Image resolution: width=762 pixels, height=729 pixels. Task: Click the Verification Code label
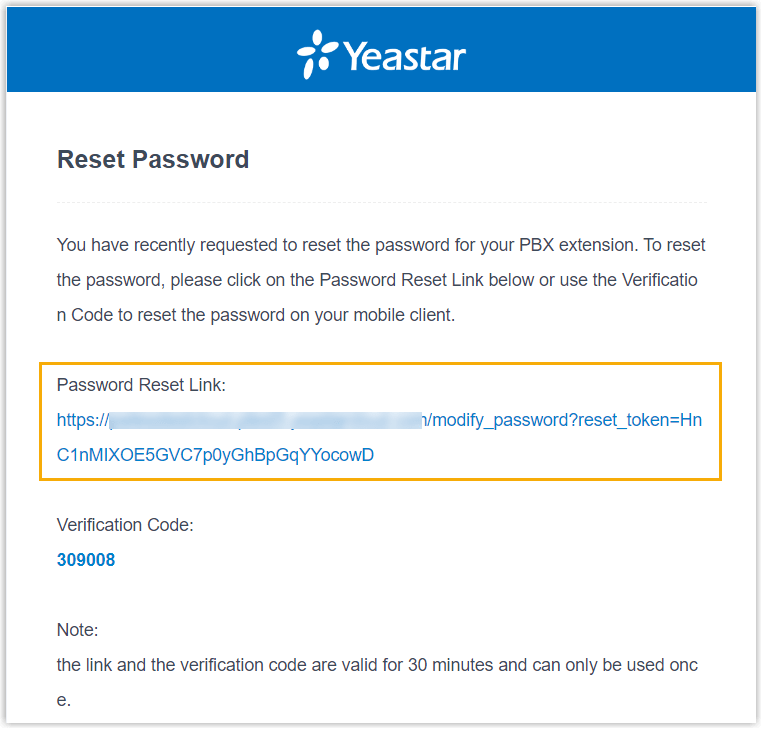click(125, 525)
